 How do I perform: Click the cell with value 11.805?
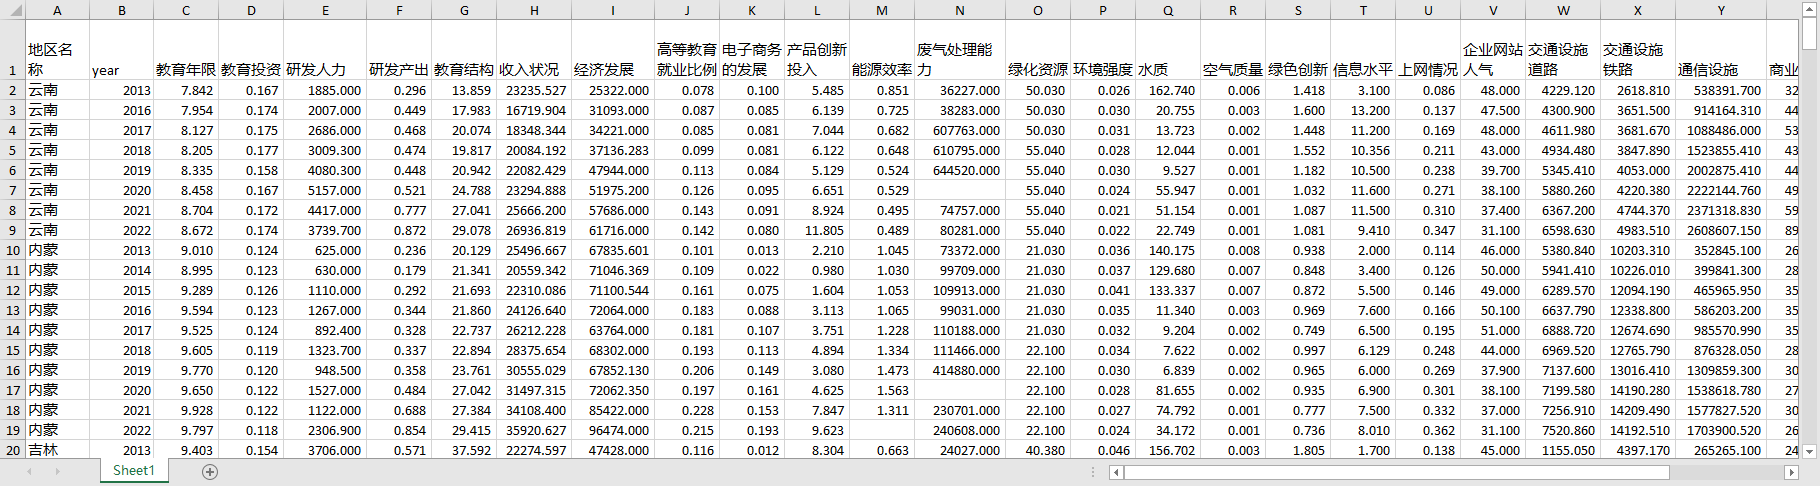click(x=817, y=230)
